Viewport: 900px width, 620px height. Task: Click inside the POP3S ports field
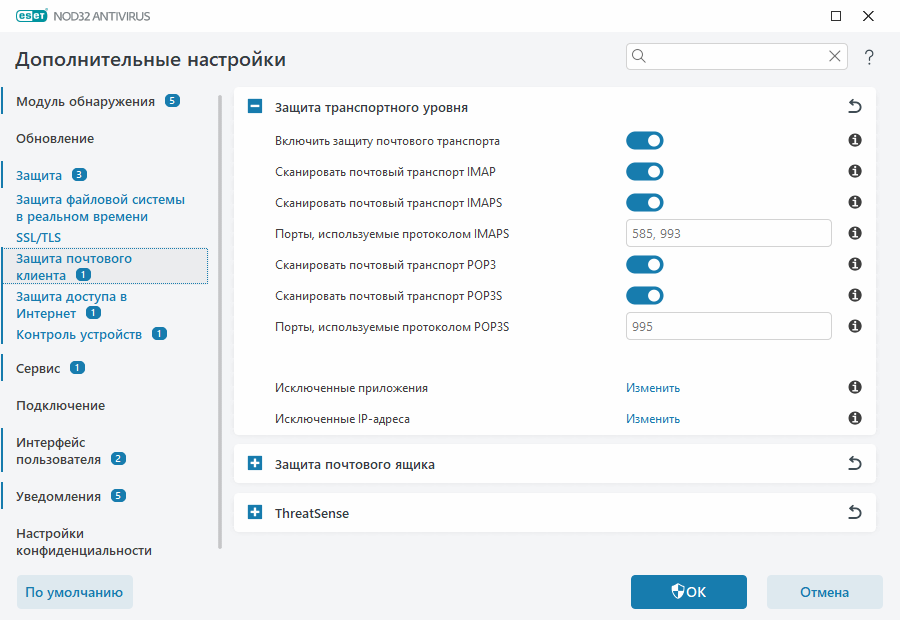[728, 325]
